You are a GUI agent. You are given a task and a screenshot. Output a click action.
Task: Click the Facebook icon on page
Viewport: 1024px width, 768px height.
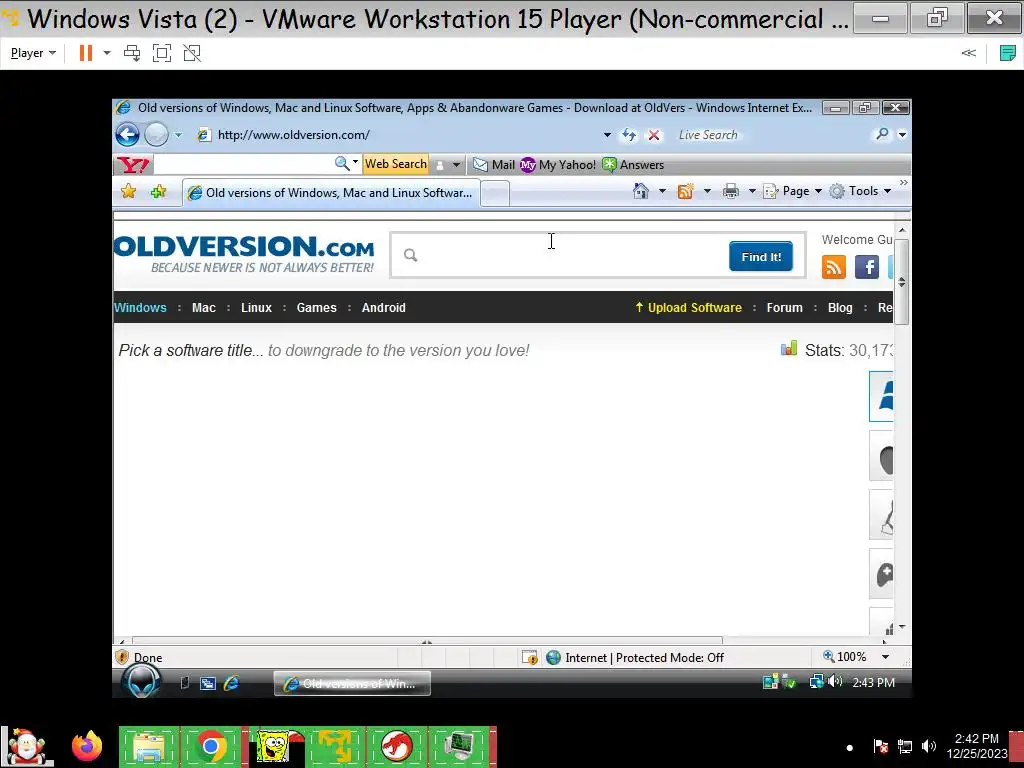867,267
